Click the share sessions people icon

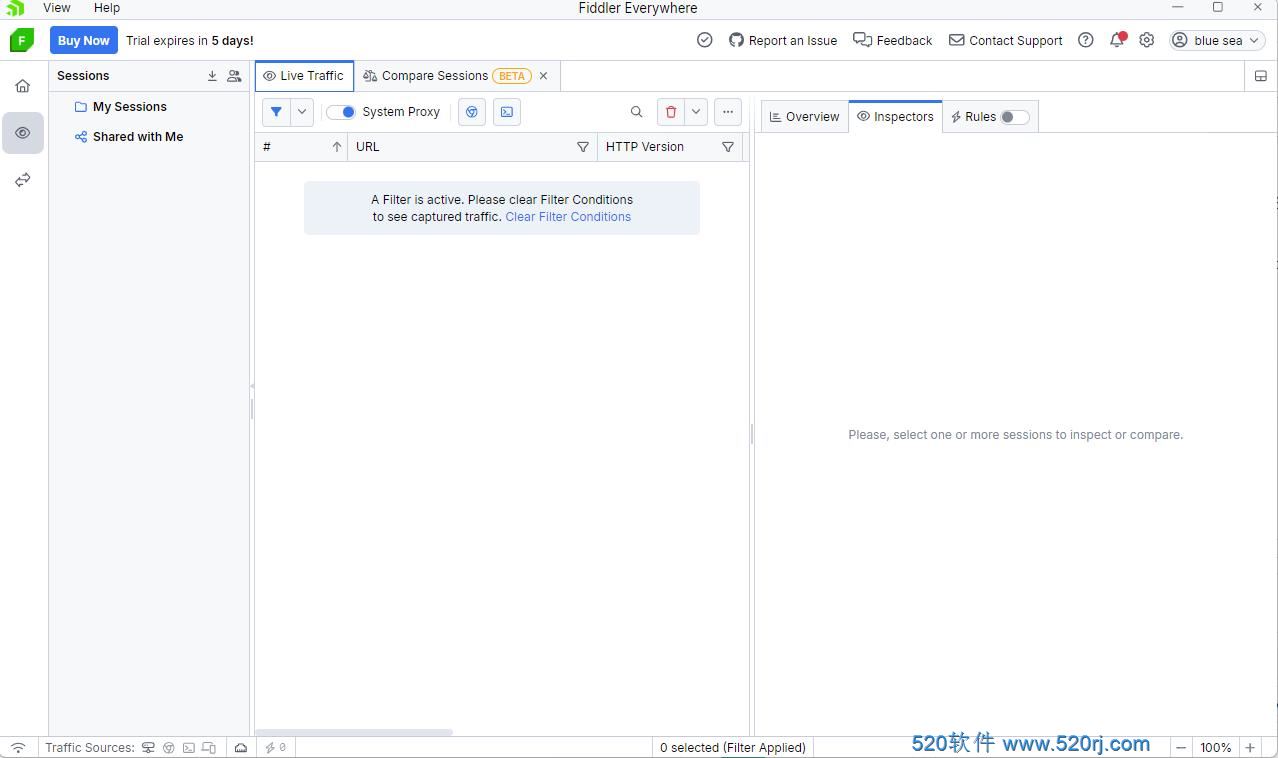coord(234,76)
